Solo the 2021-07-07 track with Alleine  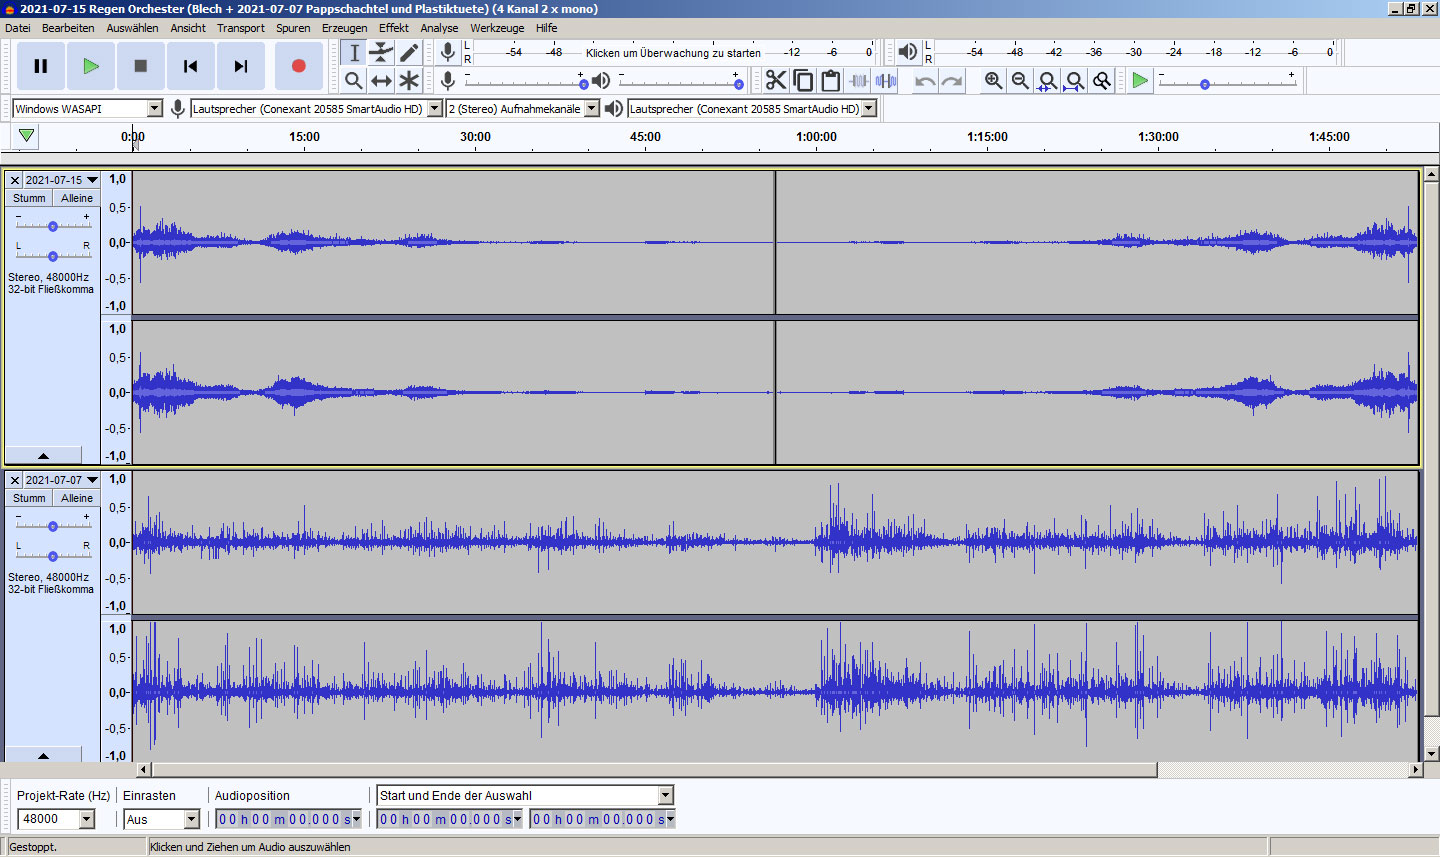coord(77,498)
